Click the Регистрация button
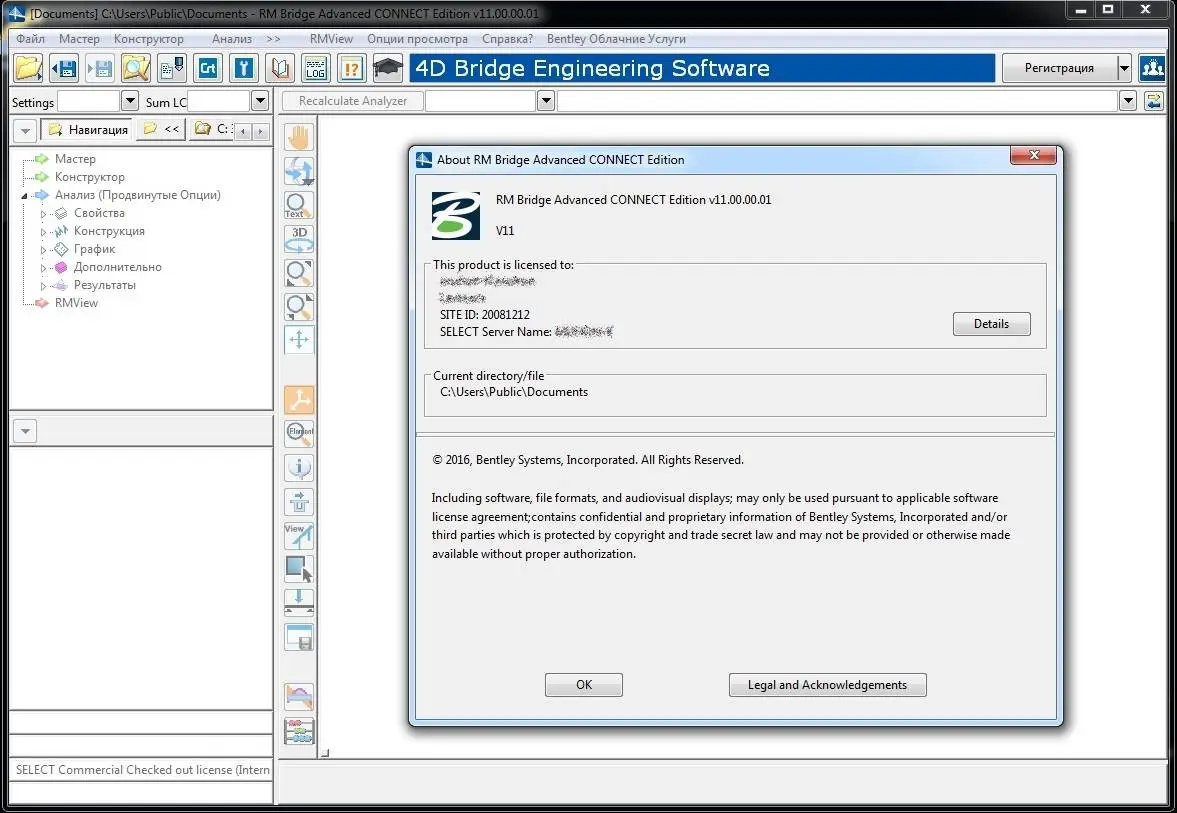The width and height of the screenshot is (1177, 813). 1059,68
